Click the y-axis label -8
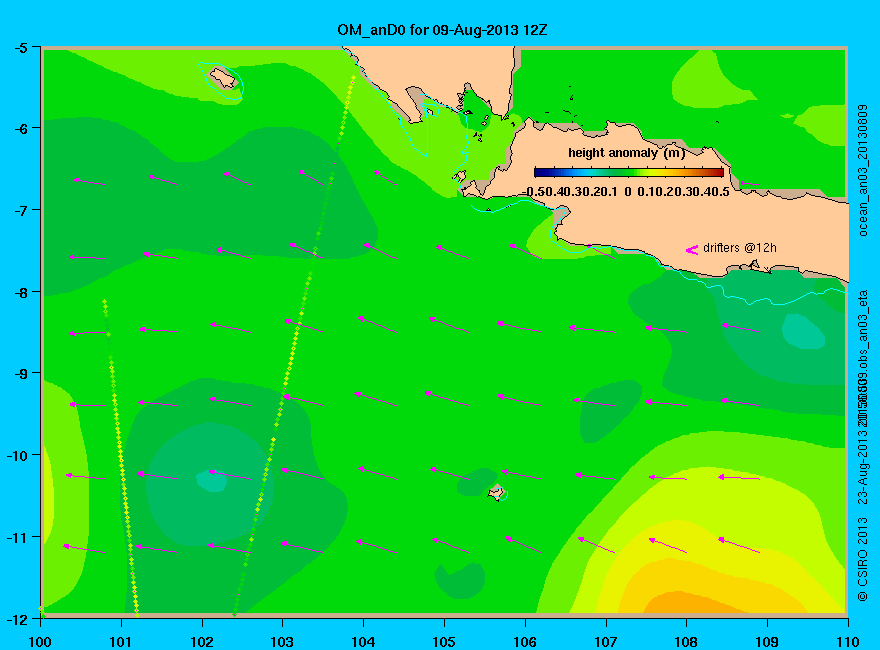880x650 pixels. [x=20, y=292]
